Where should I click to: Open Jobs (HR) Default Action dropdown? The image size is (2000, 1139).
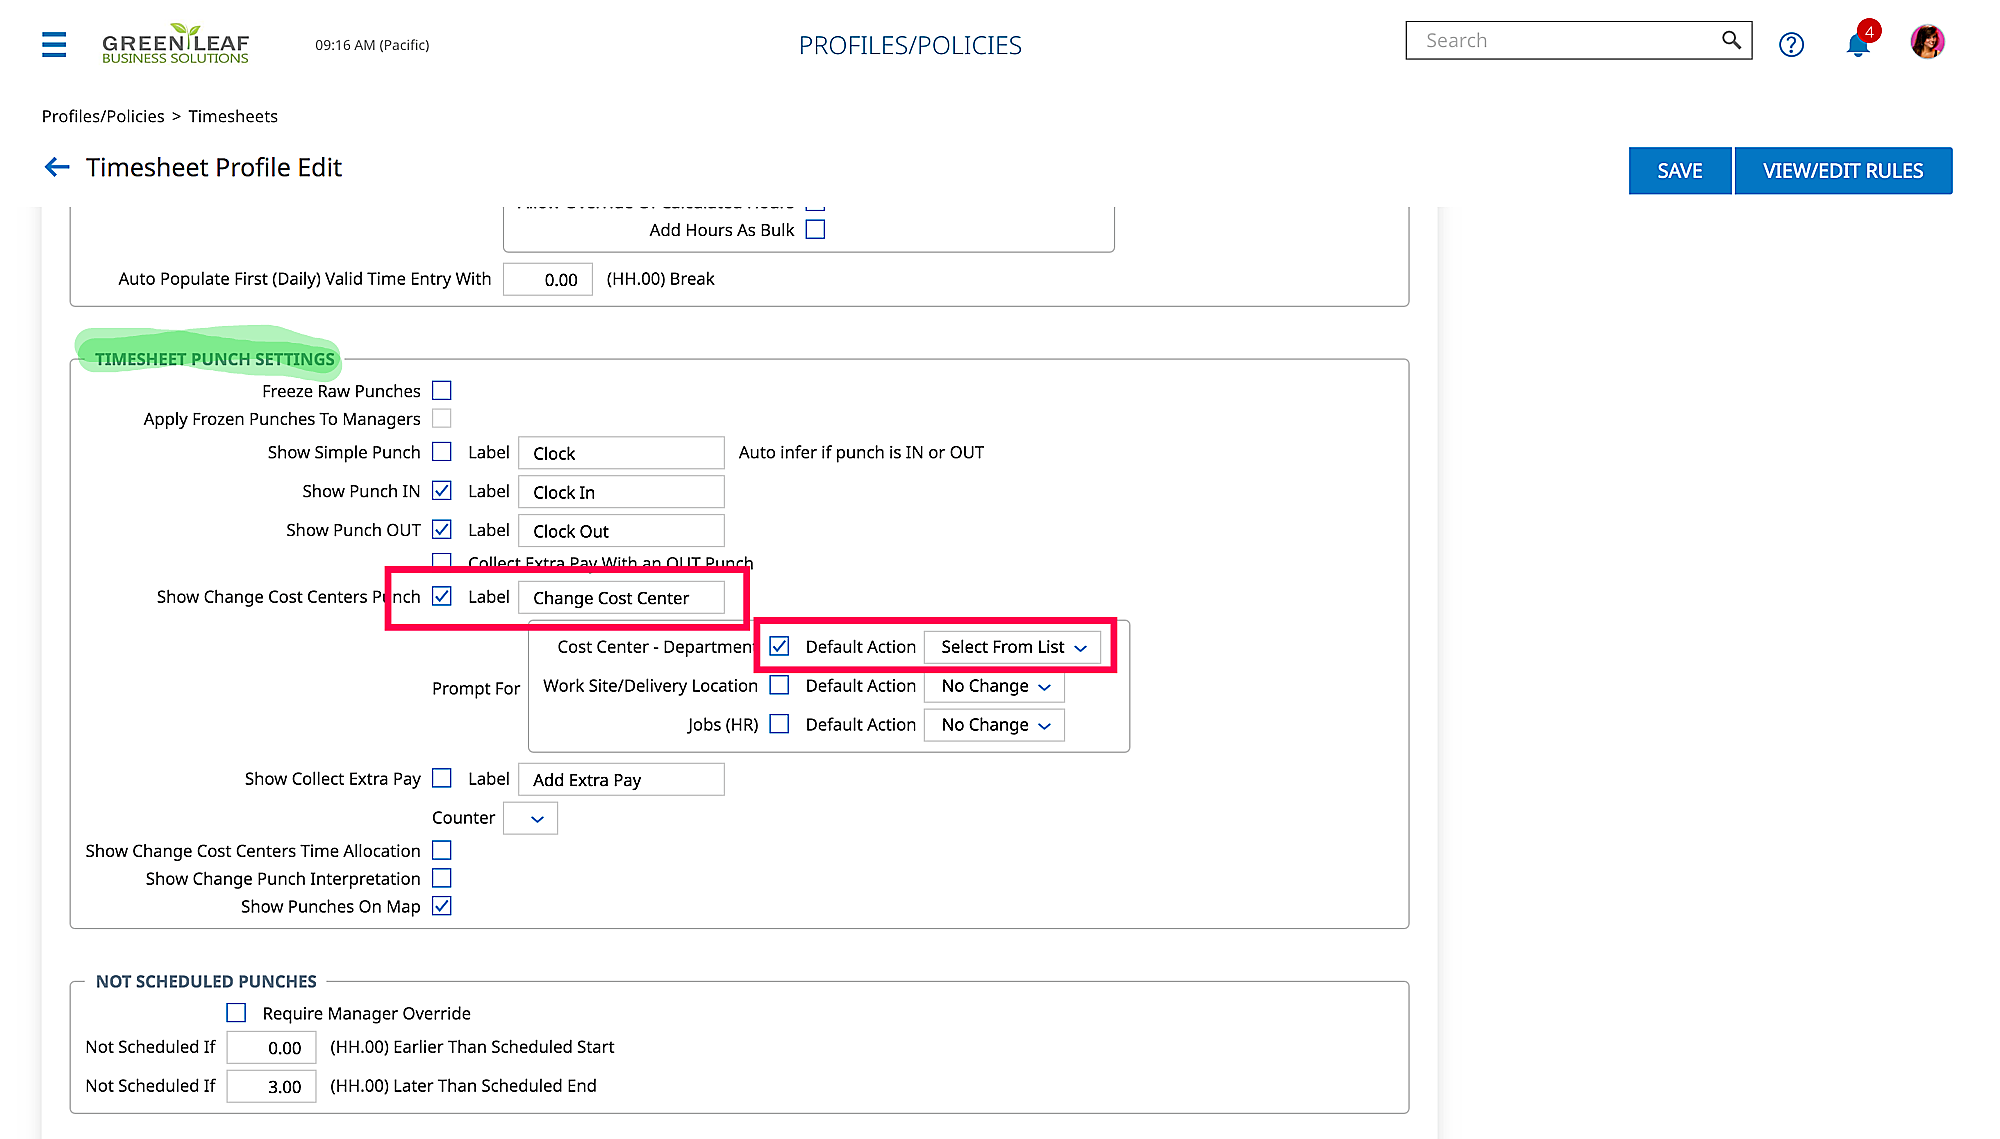[994, 725]
